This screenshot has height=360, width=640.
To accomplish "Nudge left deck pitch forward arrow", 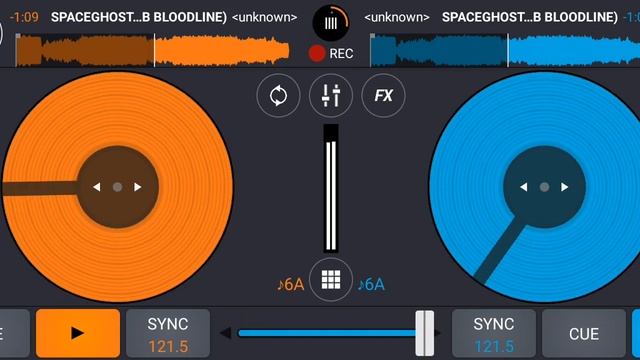I will point(138,187).
